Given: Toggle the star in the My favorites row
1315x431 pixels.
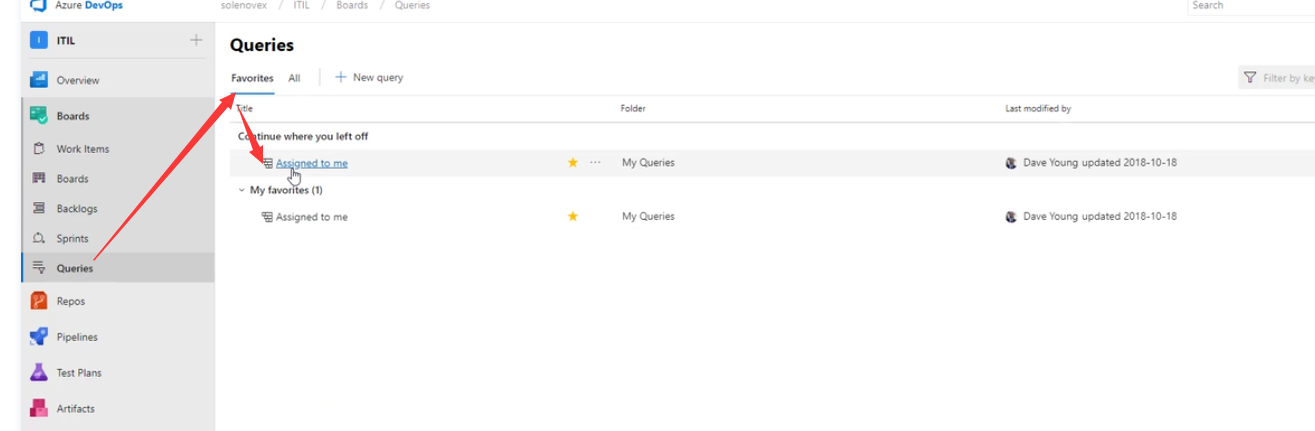Looking at the screenshot, I should pyautogui.click(x=573, y=216).
